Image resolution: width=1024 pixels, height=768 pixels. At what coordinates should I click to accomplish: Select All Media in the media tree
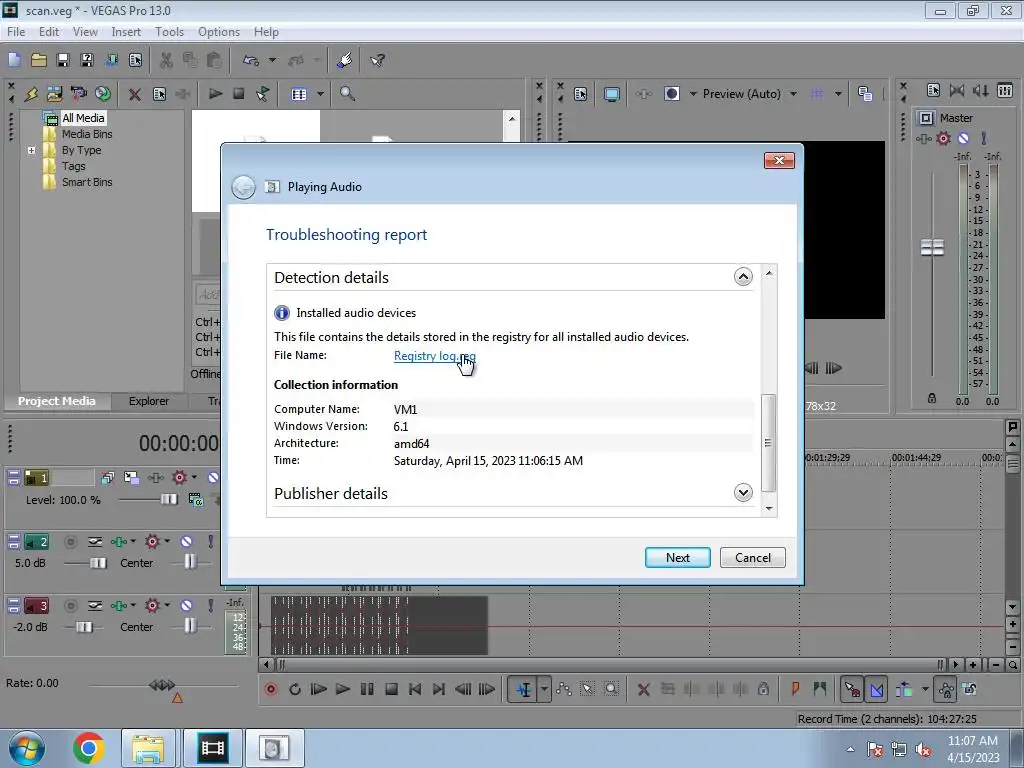pyautogui.click(x=83, y=118)
